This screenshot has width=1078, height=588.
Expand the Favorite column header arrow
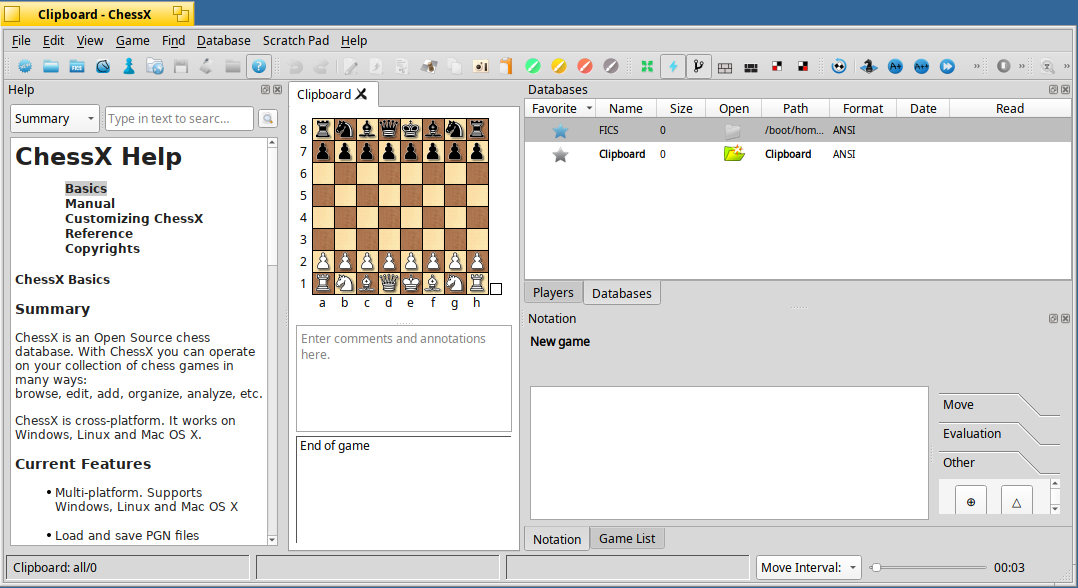point(589,108)
